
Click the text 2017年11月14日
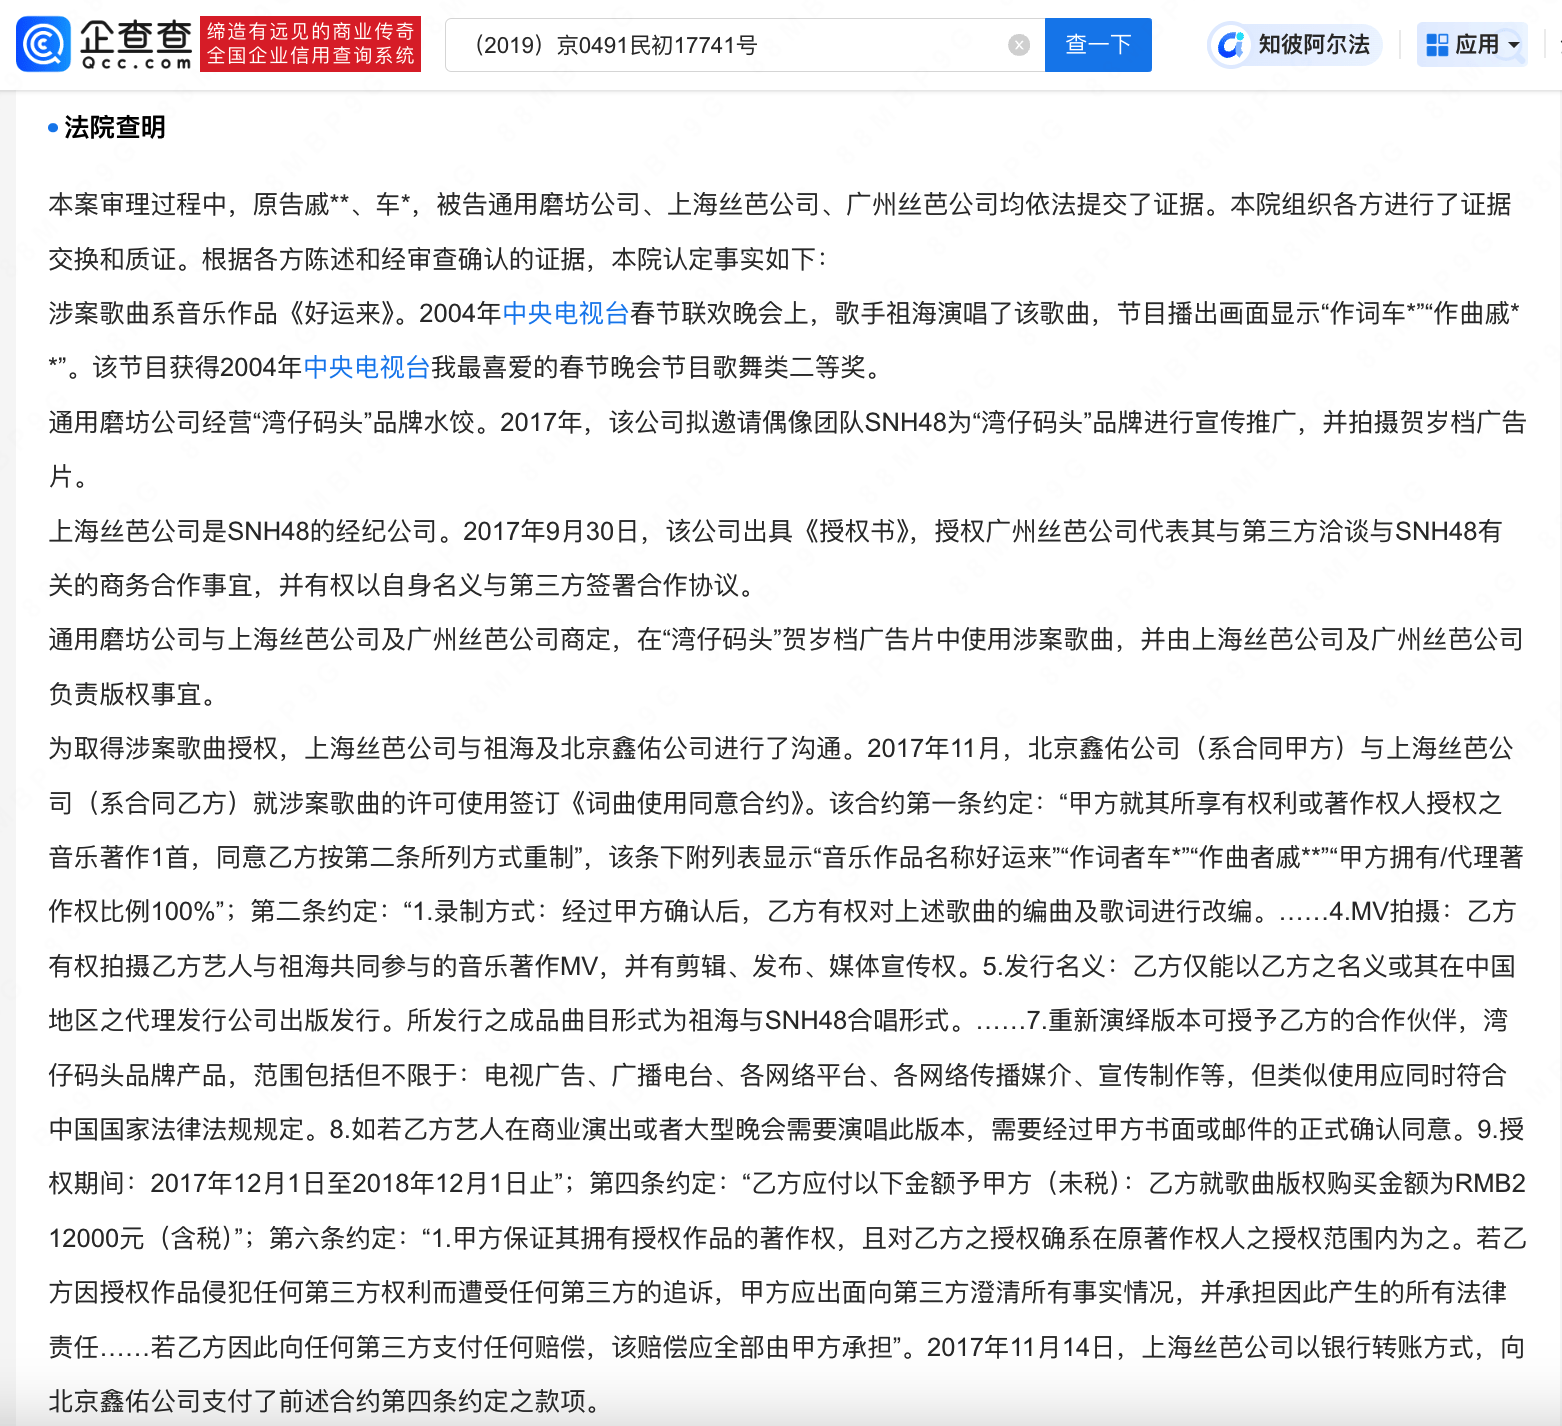[x=1020, y=1346]
